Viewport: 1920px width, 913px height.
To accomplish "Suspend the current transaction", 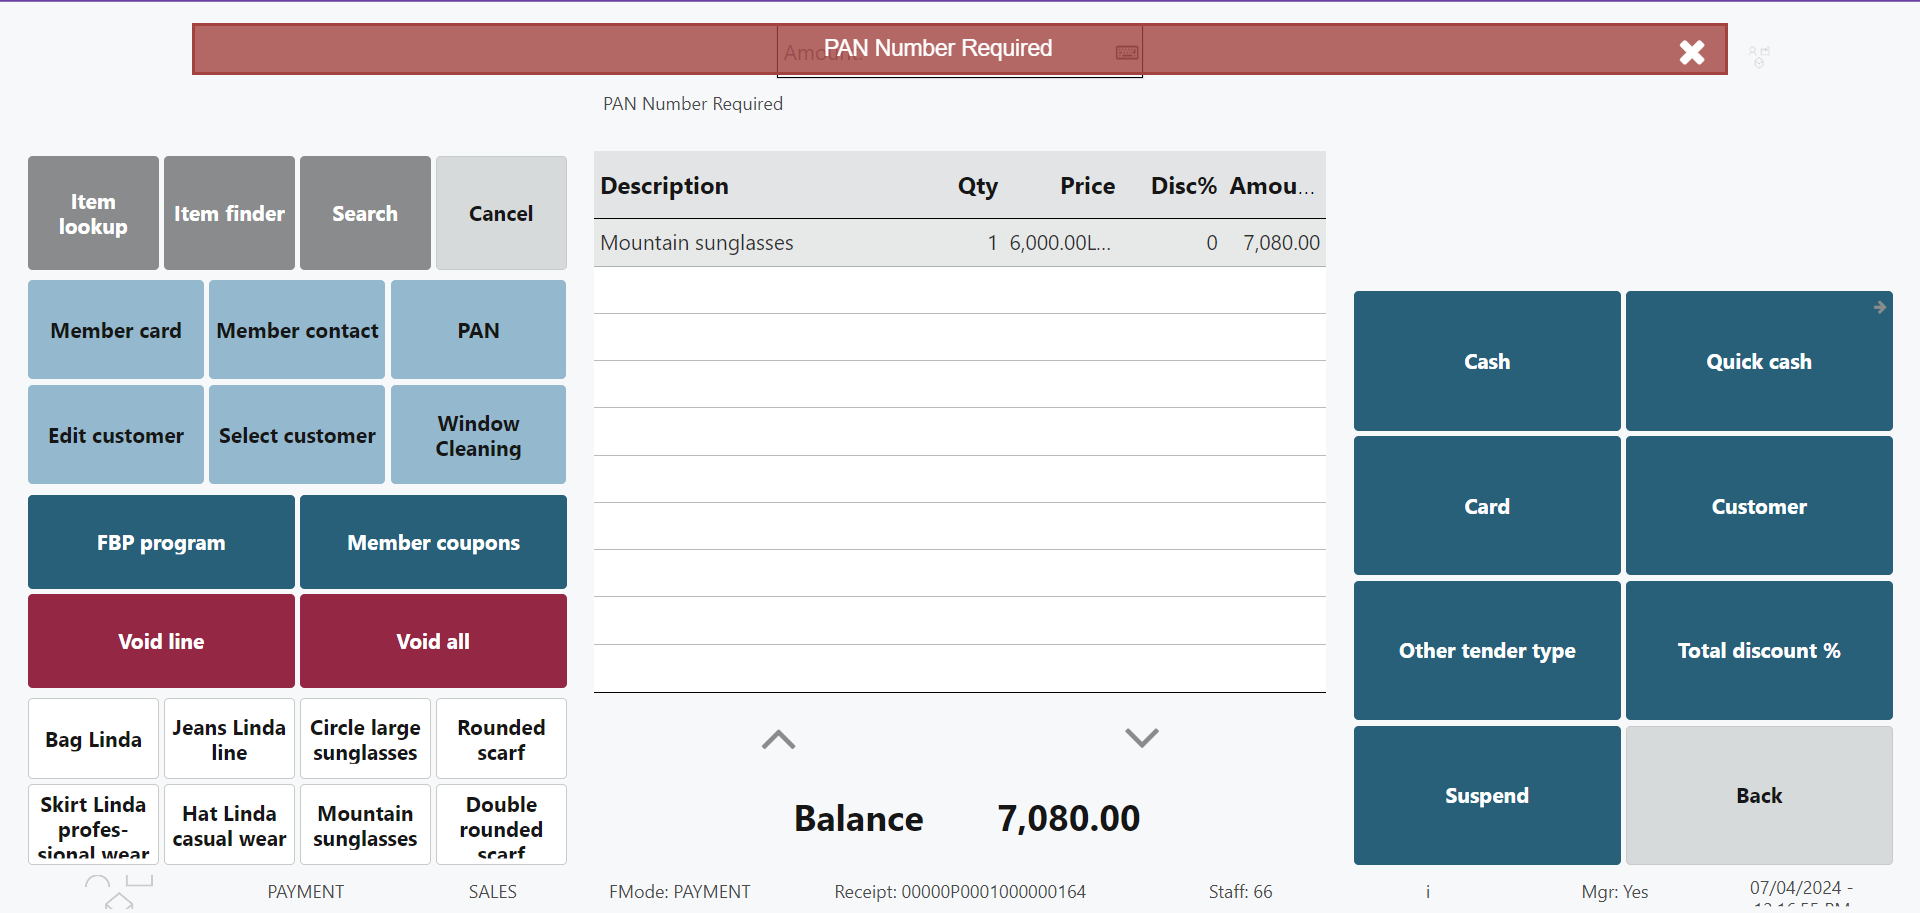I will (x=1486, y=796).
